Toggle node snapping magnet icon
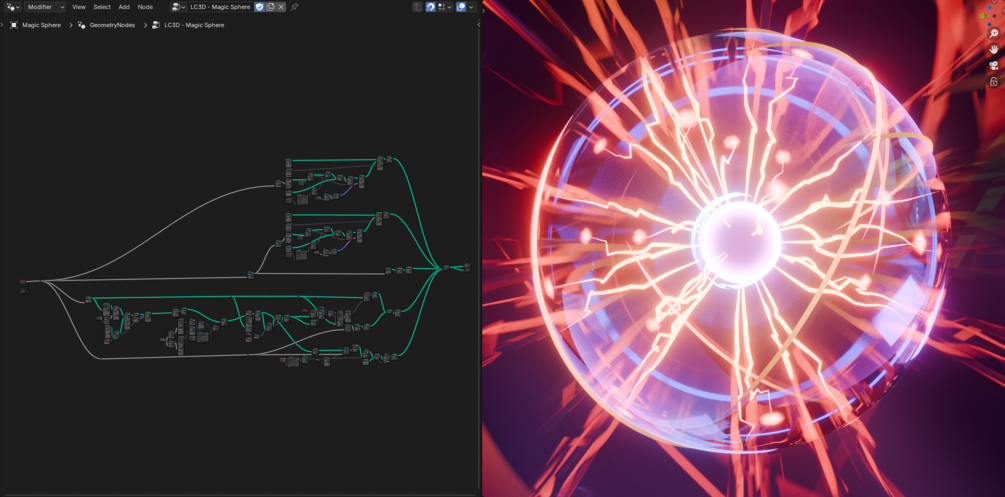1005x497 pixels. tap(431, 7)
